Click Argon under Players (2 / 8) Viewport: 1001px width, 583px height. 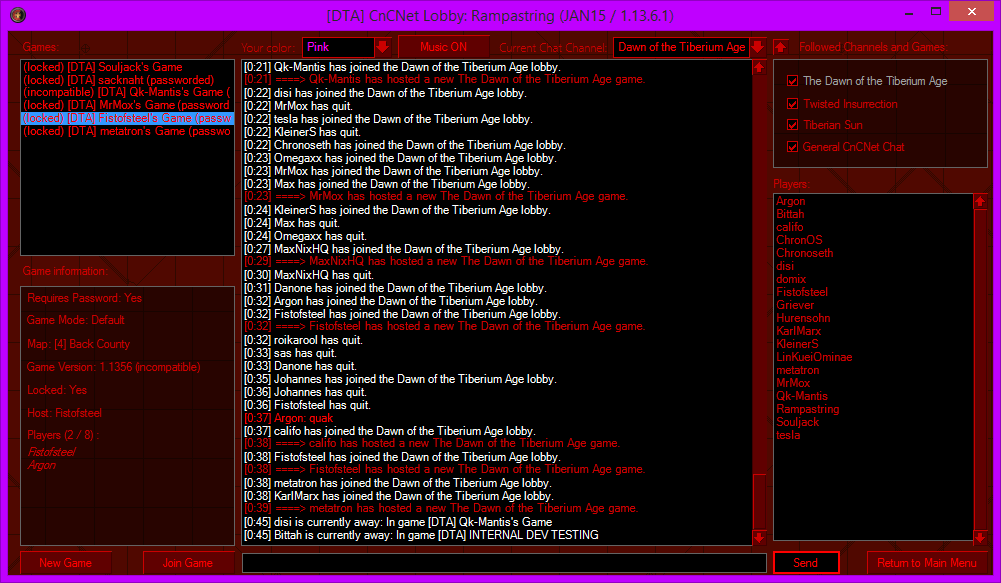41,466
